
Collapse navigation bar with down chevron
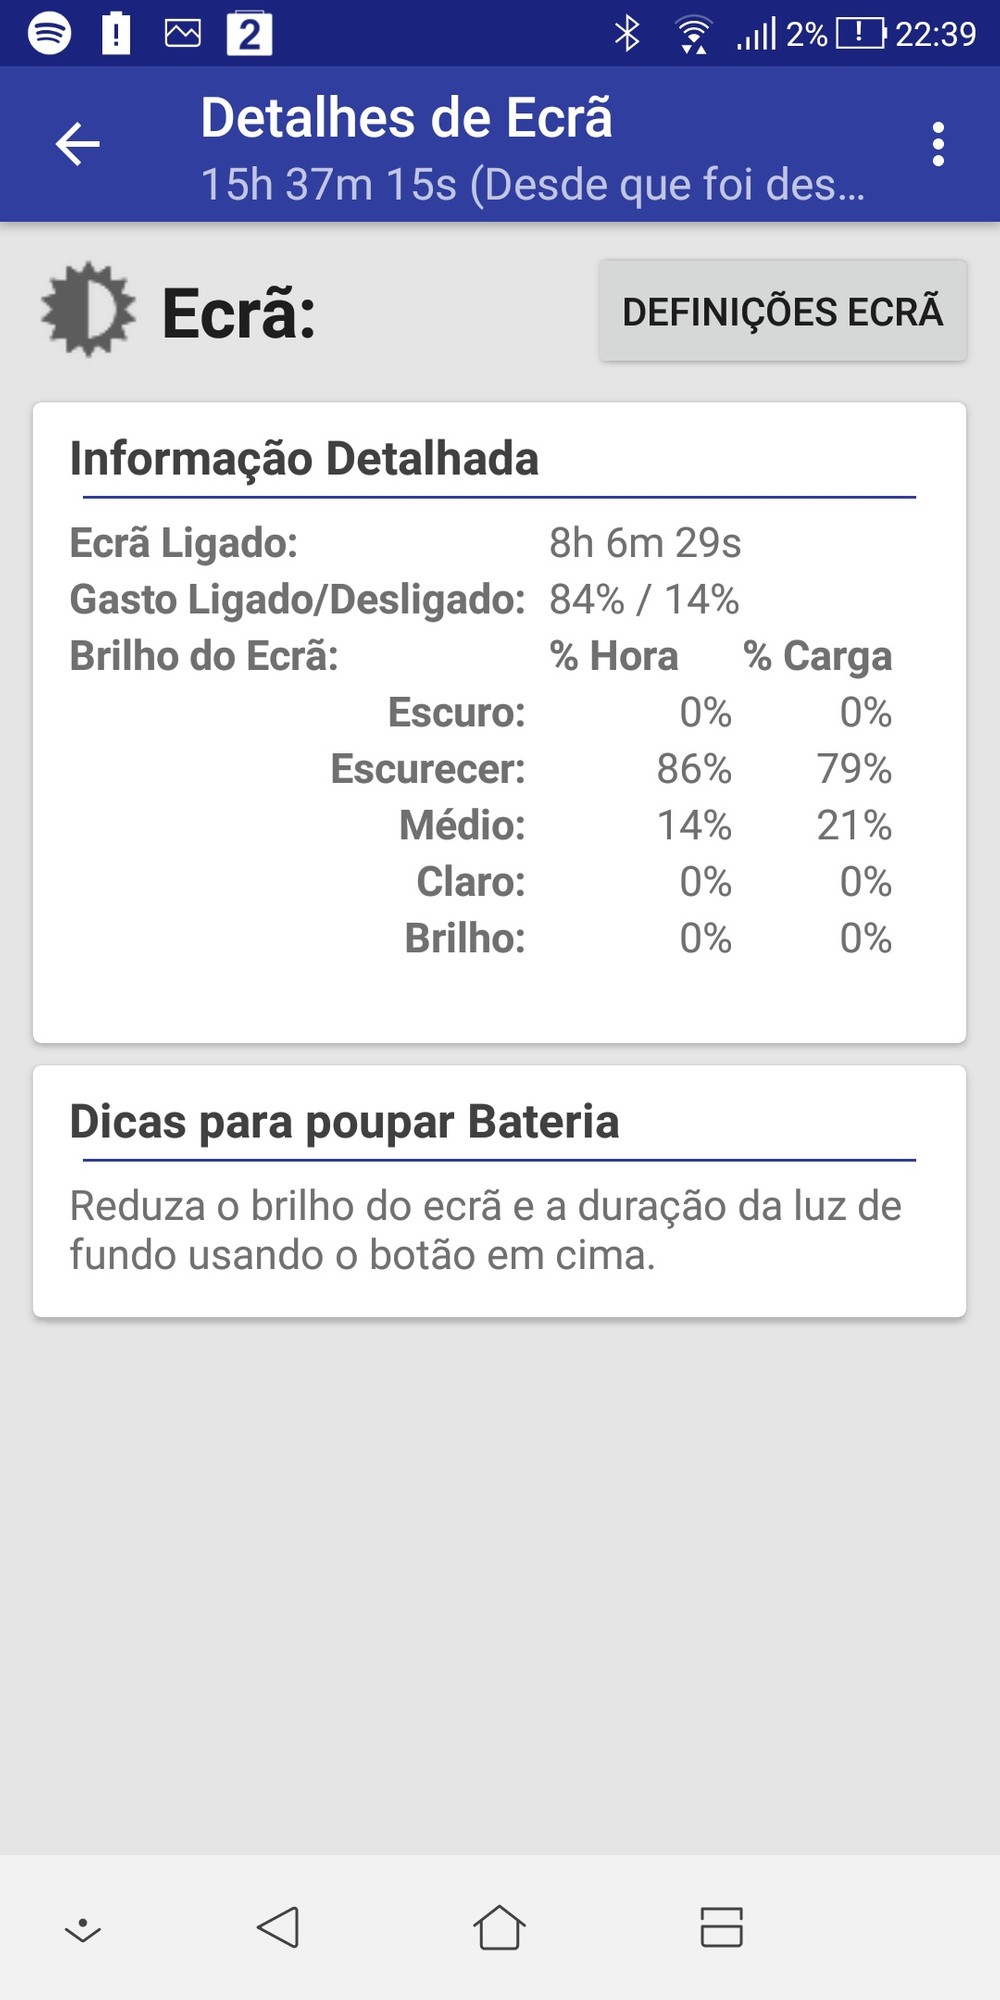83,1929
